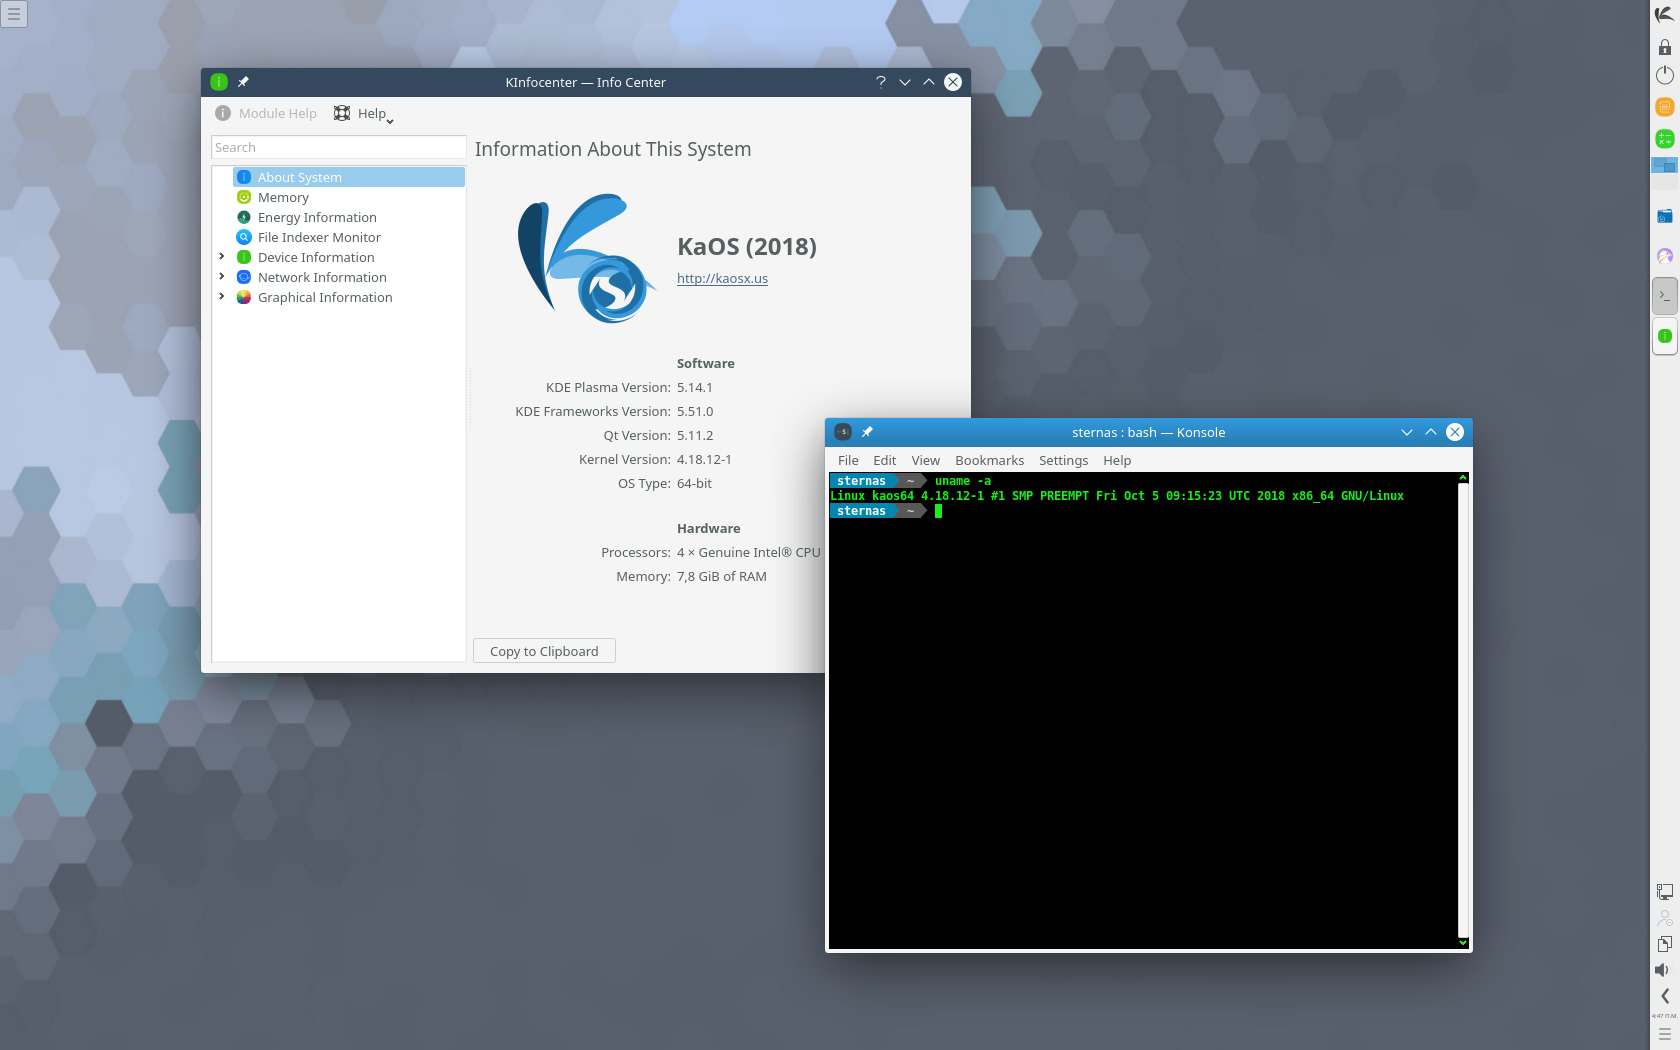The width and height of the screenshot is (1680, 1050).
Task: Click the Konsole scrollbar down arrow
Action: point(1463,942)
